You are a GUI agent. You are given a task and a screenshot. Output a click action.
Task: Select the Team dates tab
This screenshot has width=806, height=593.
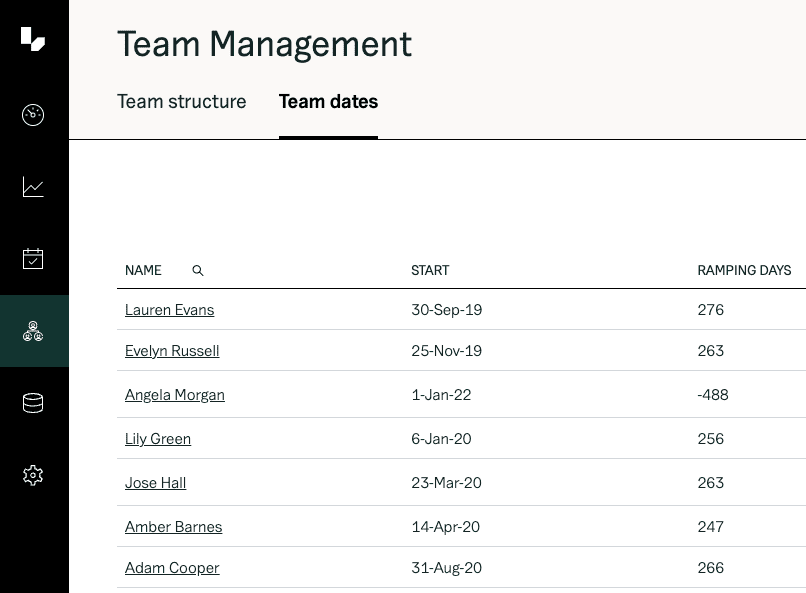328,102
